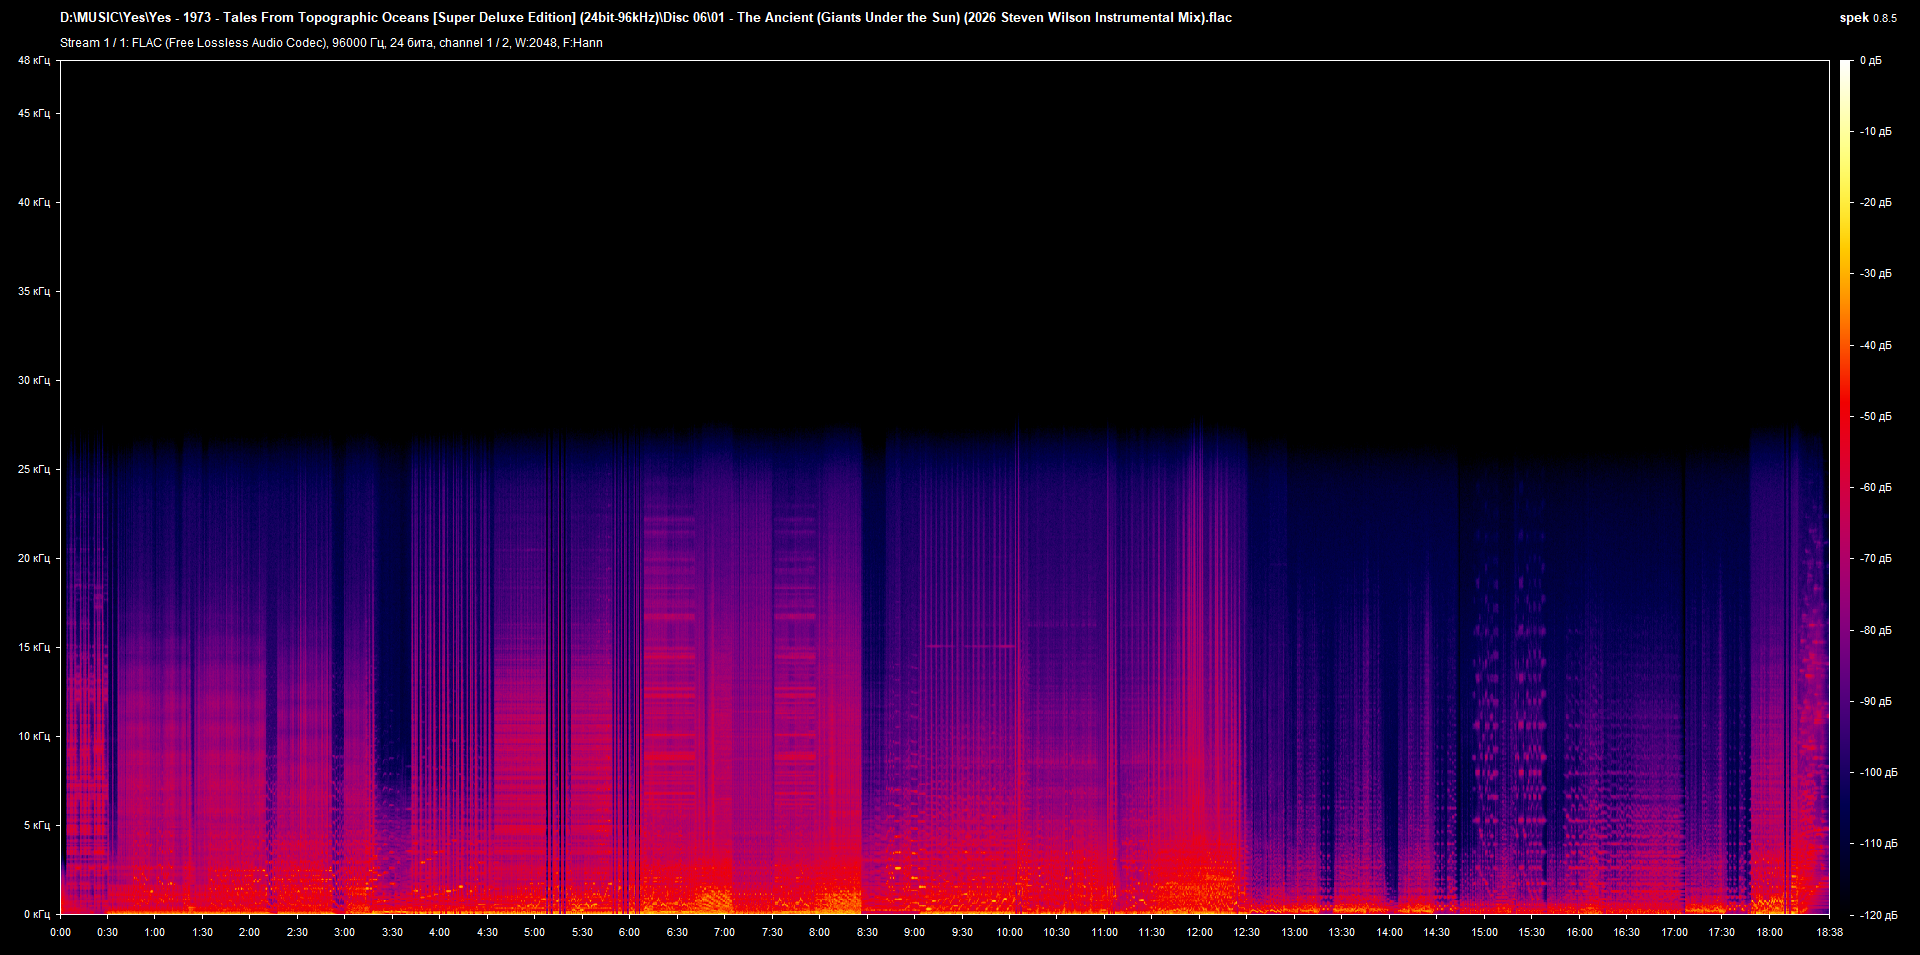
Task: Click the '40 кГц' frequency axis label
Action: point(34,203)
